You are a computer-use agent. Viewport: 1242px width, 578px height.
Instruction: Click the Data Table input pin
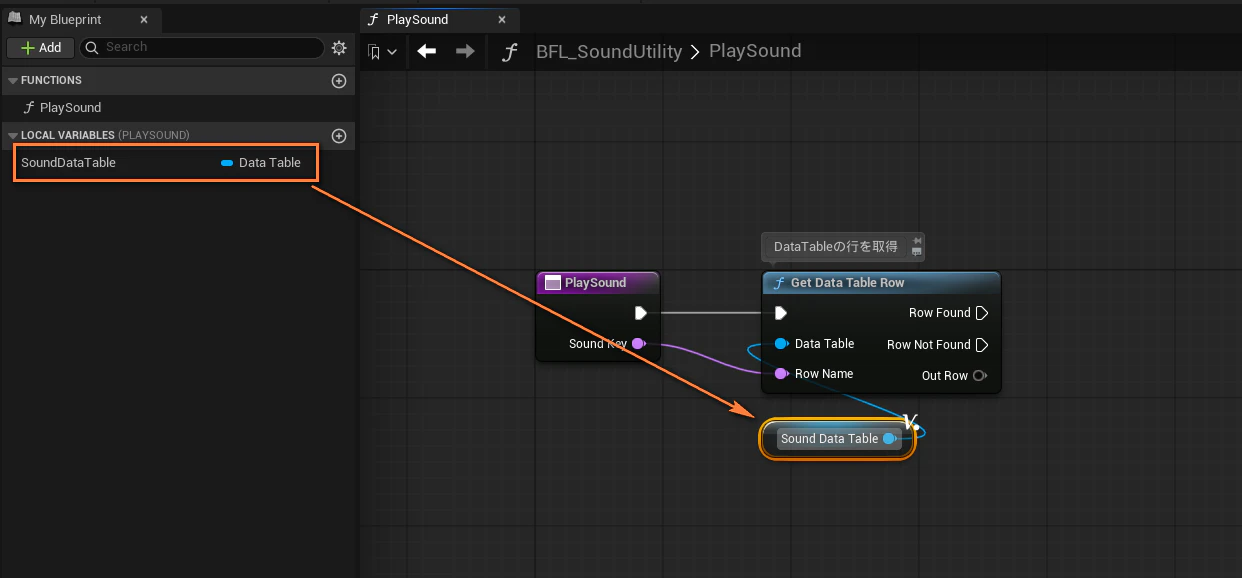[781, 344]
